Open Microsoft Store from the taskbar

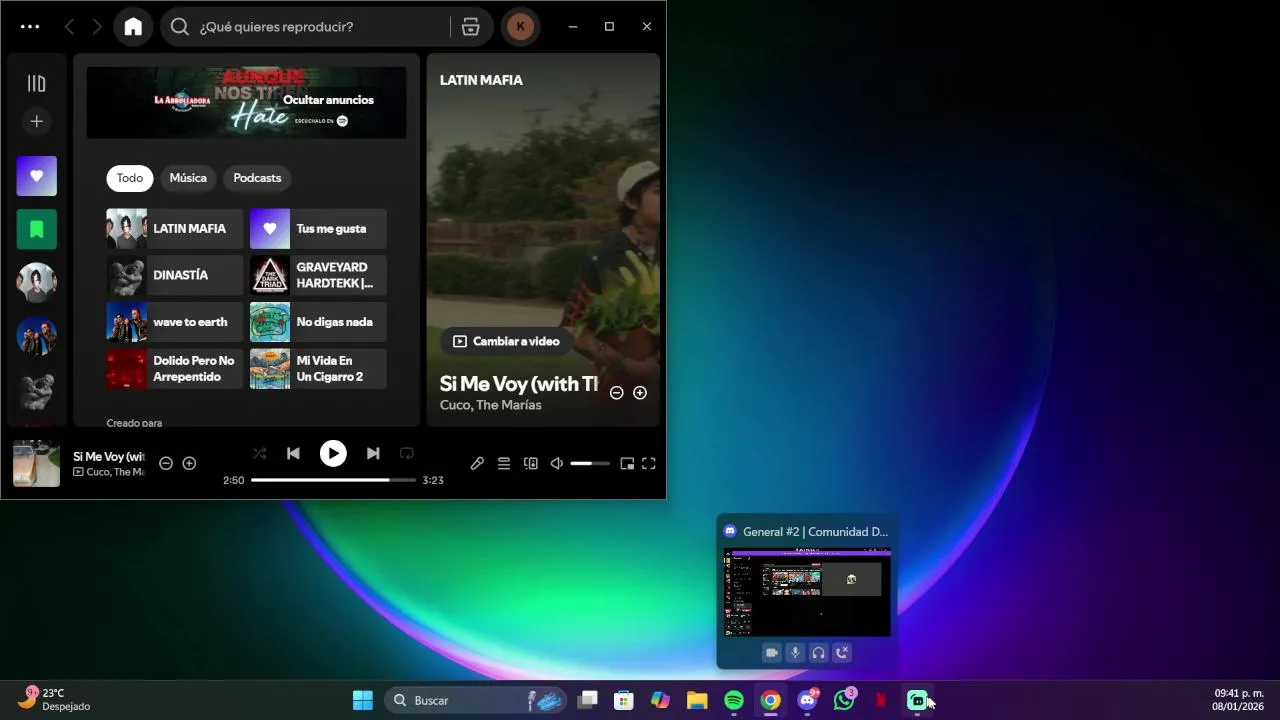pyautogui.click(x=624, y=700)
